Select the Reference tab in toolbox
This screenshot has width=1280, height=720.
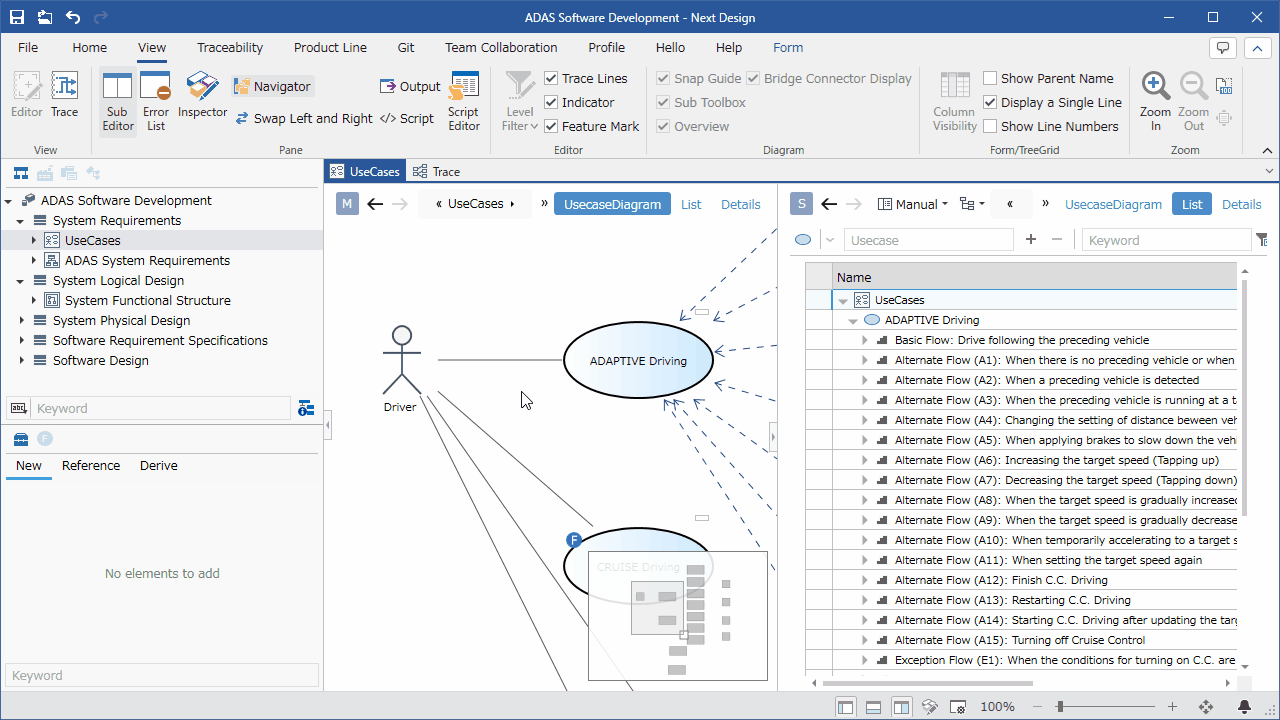pyautogui.click(x=91, y=466)
